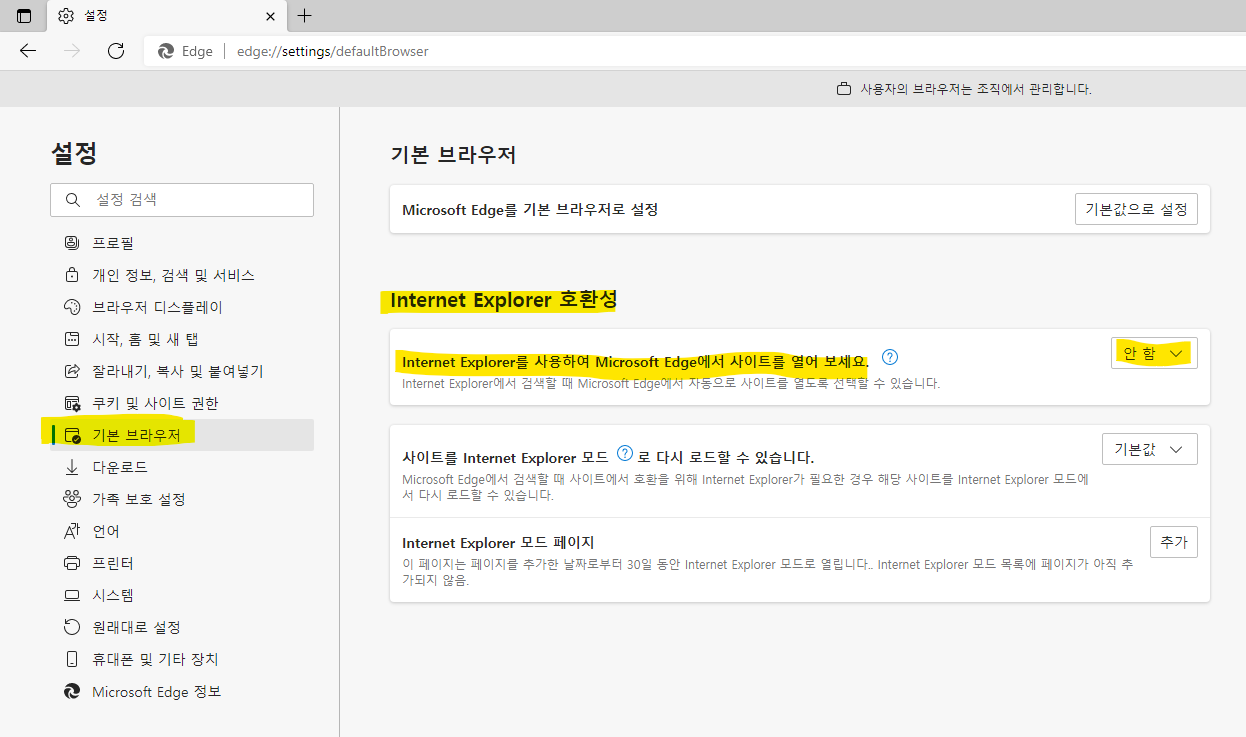The width and height of the screenshot is (1246, 737).
Task: Click the forward arrow button
Action: (72, 51)
